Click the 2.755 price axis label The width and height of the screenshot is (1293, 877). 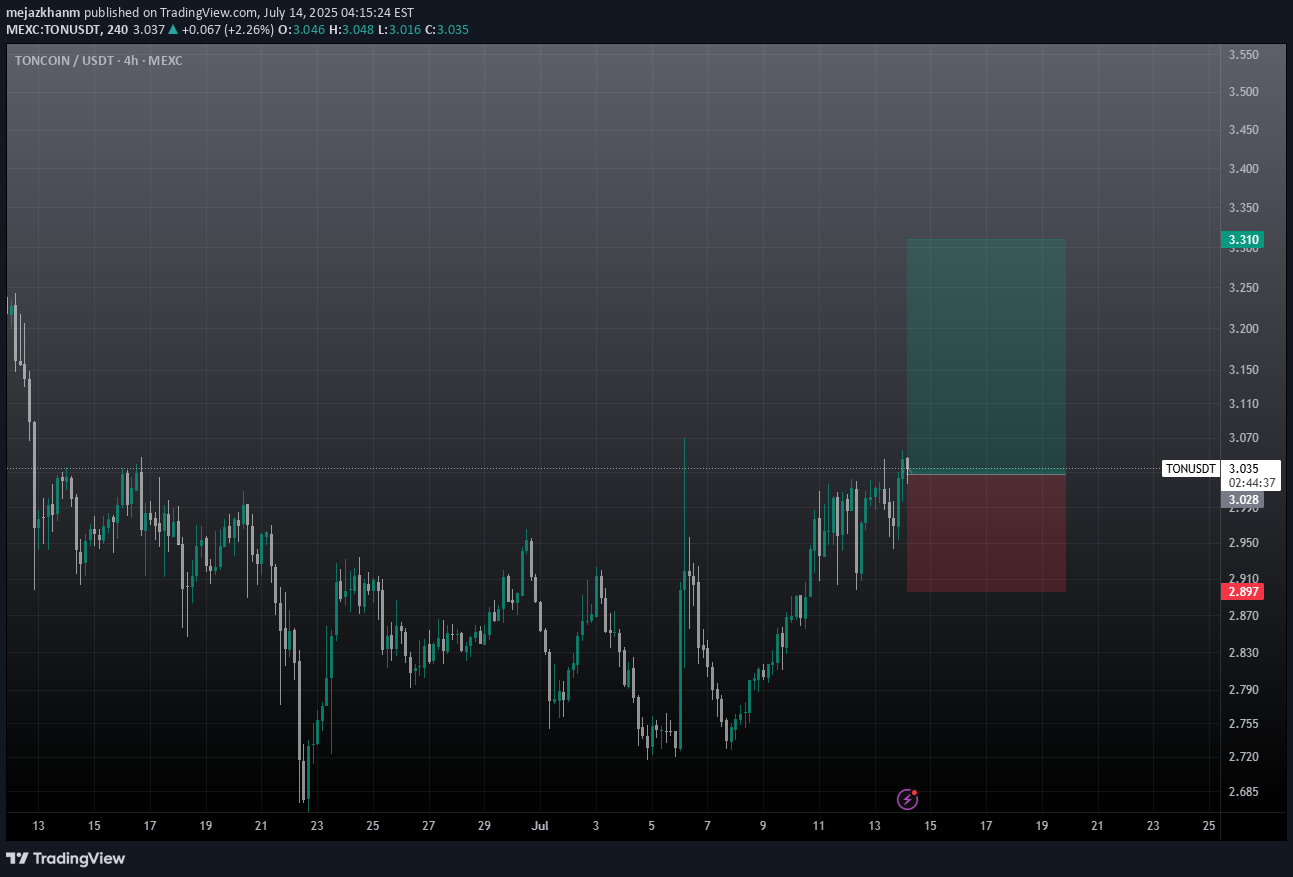(1243, 724)
